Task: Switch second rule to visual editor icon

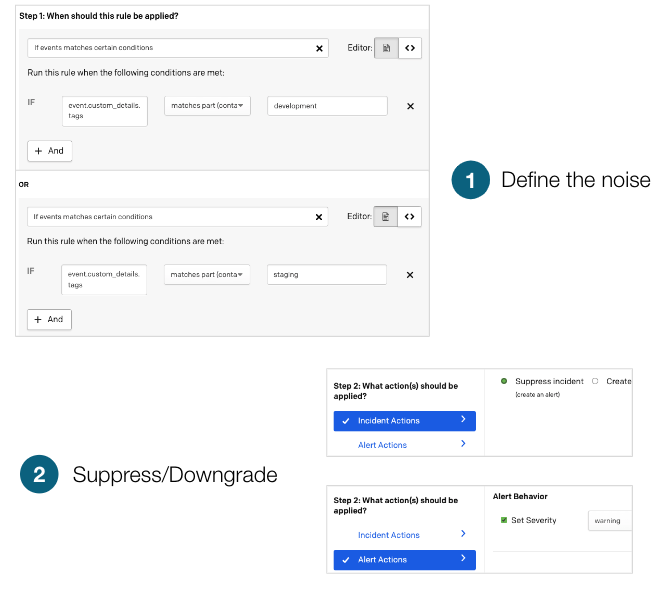Action: click(386, 217)
